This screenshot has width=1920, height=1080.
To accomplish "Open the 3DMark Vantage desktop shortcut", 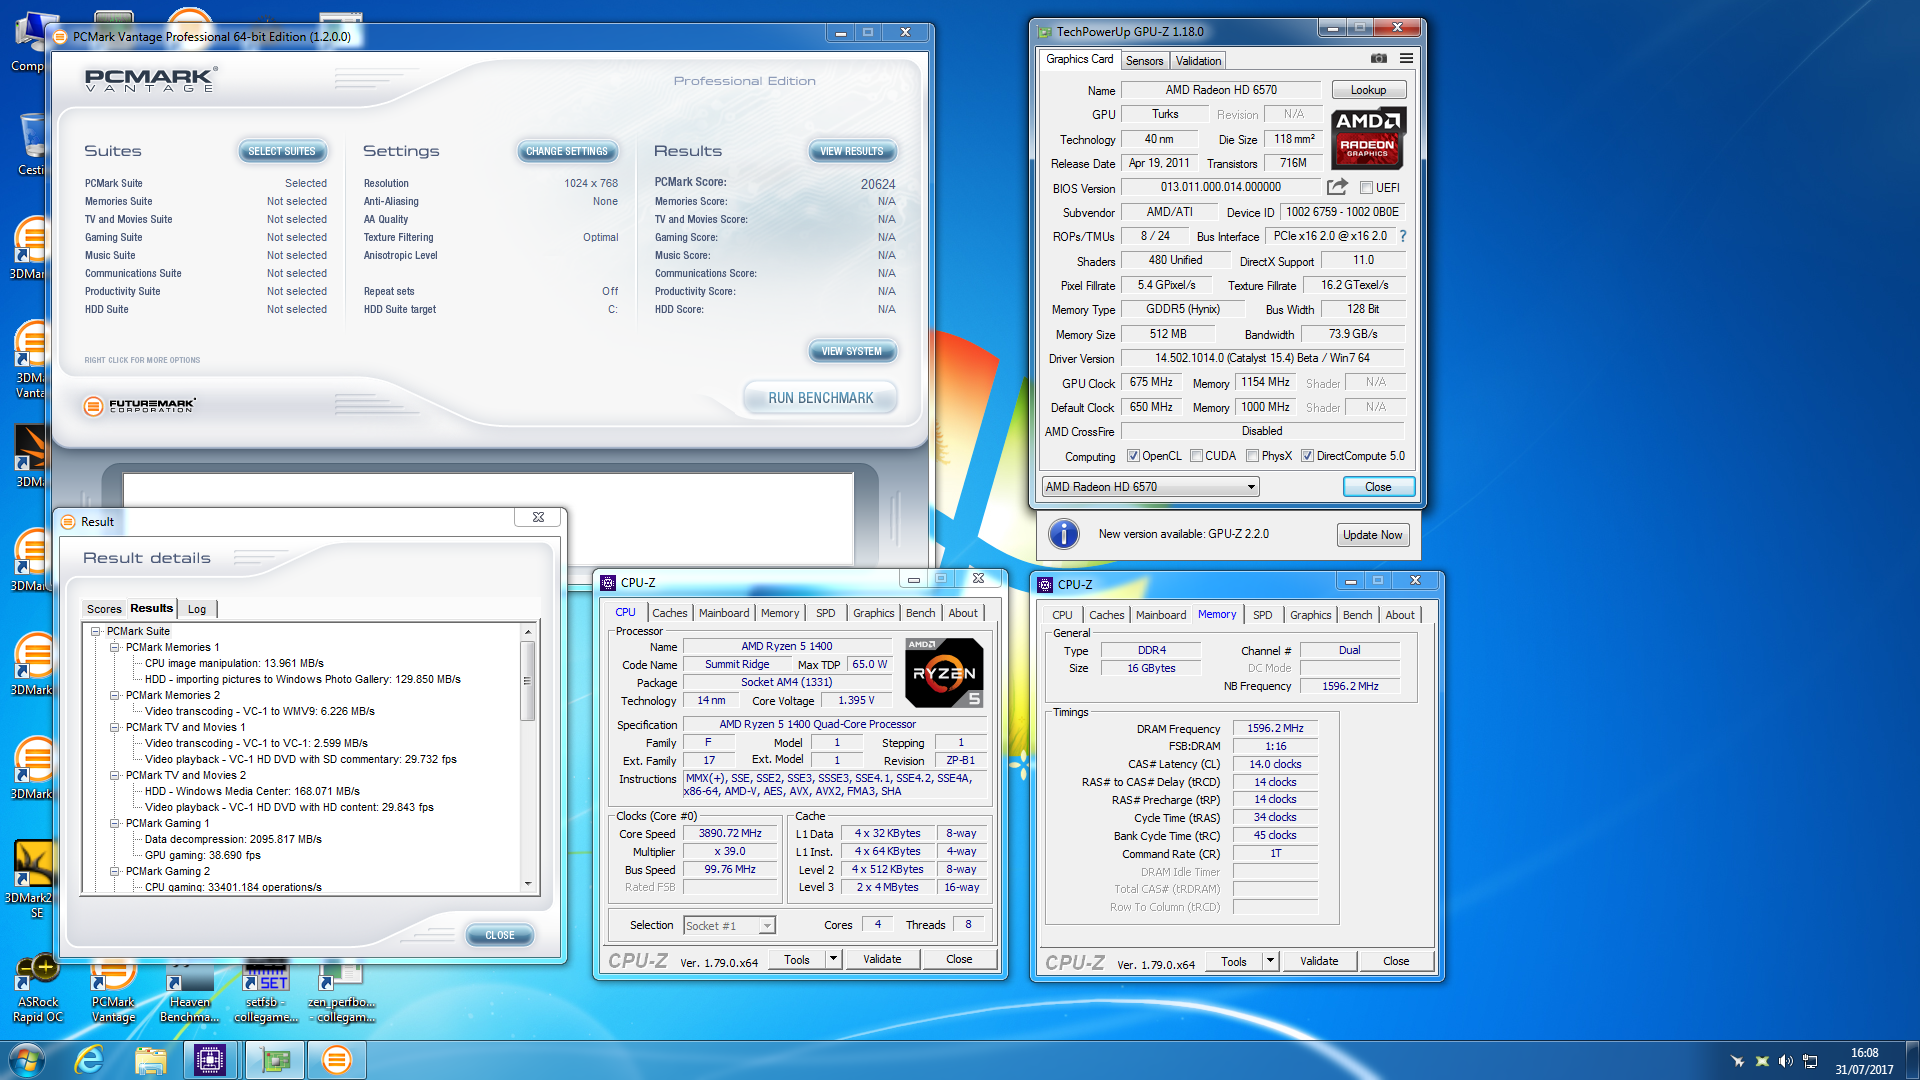I will (30, 360).
